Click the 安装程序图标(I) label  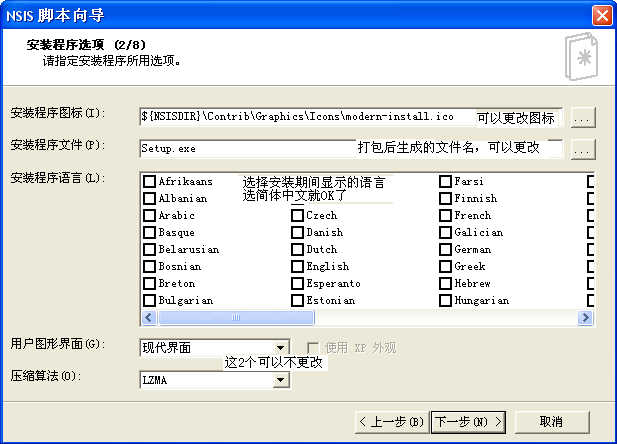pyautogui.click(x=58, y=114)
